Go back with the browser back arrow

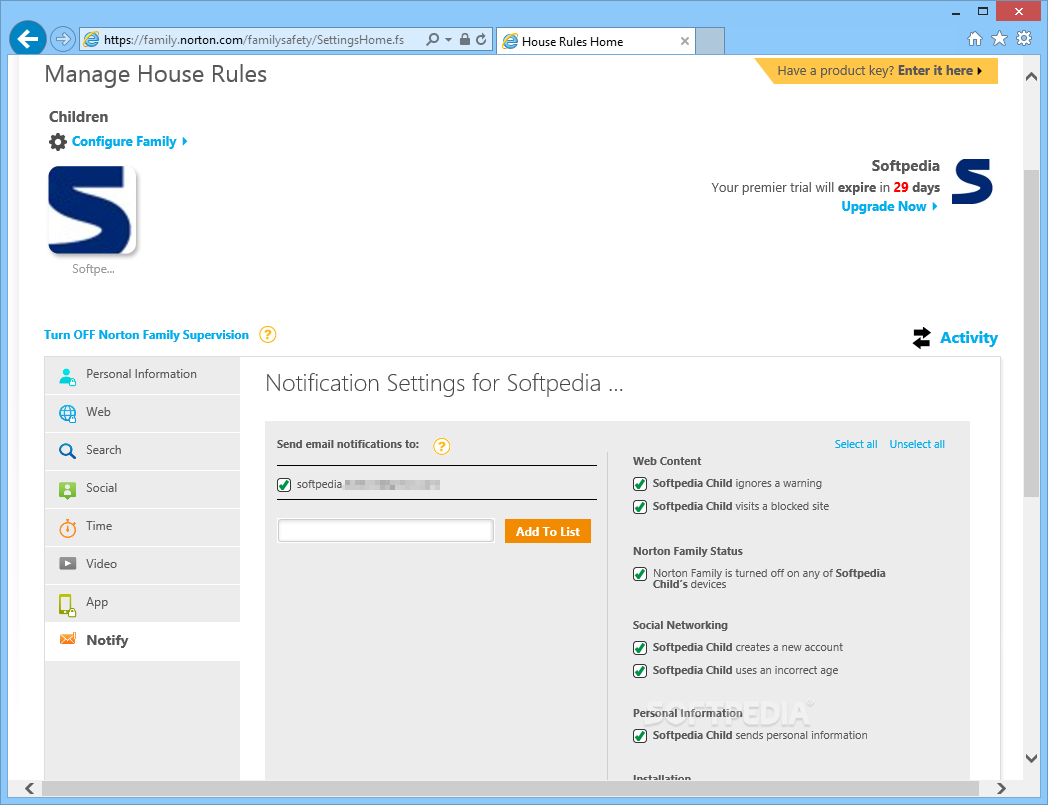[27, 39]
